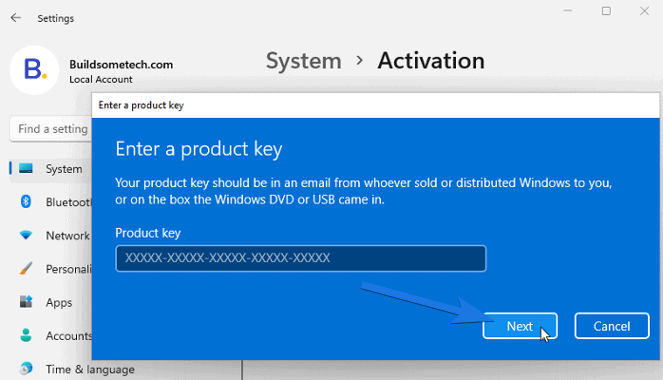Click the Find a setting search box
Screen dimensions: 663x380
pos(51,129)
